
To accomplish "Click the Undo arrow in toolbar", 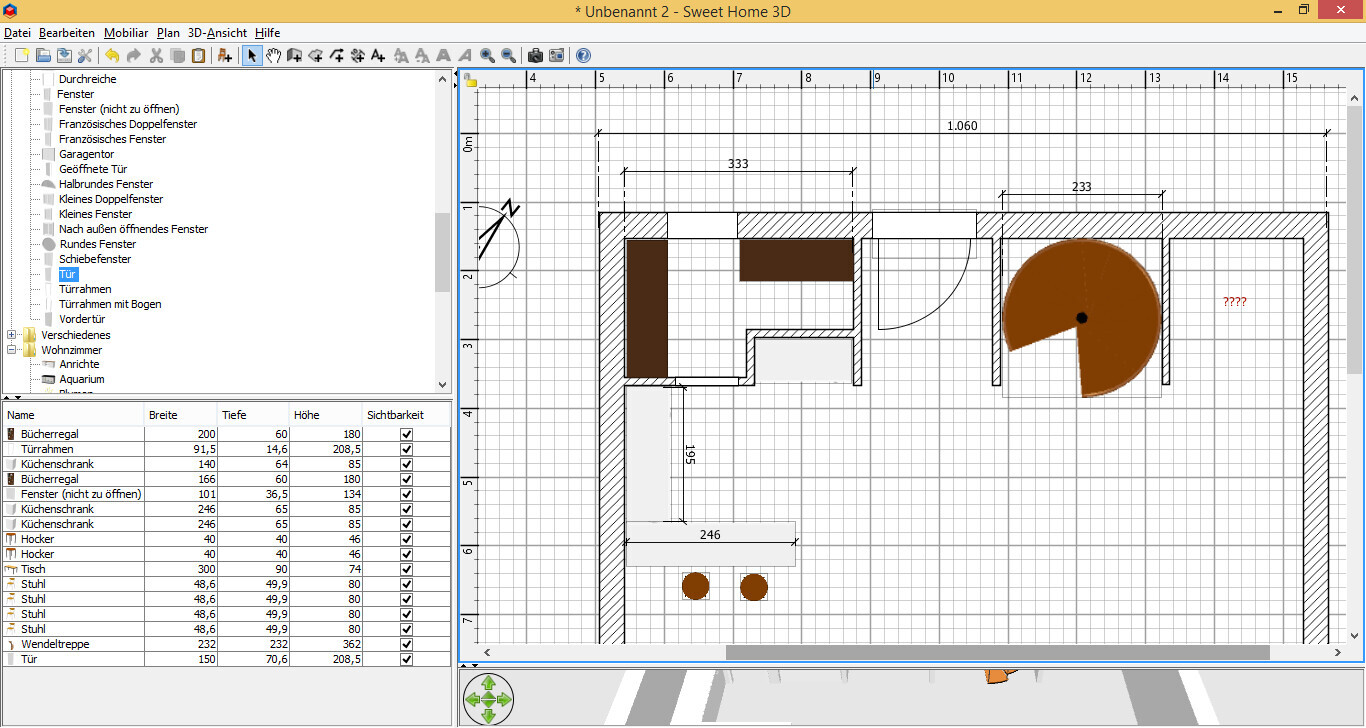I will pos(111,55).
